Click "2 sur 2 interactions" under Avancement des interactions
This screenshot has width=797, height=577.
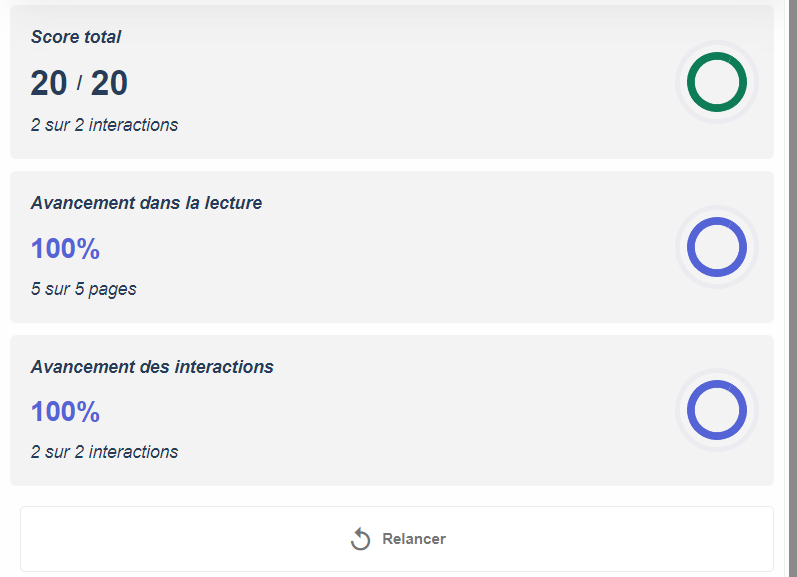(x=104, y=452)
